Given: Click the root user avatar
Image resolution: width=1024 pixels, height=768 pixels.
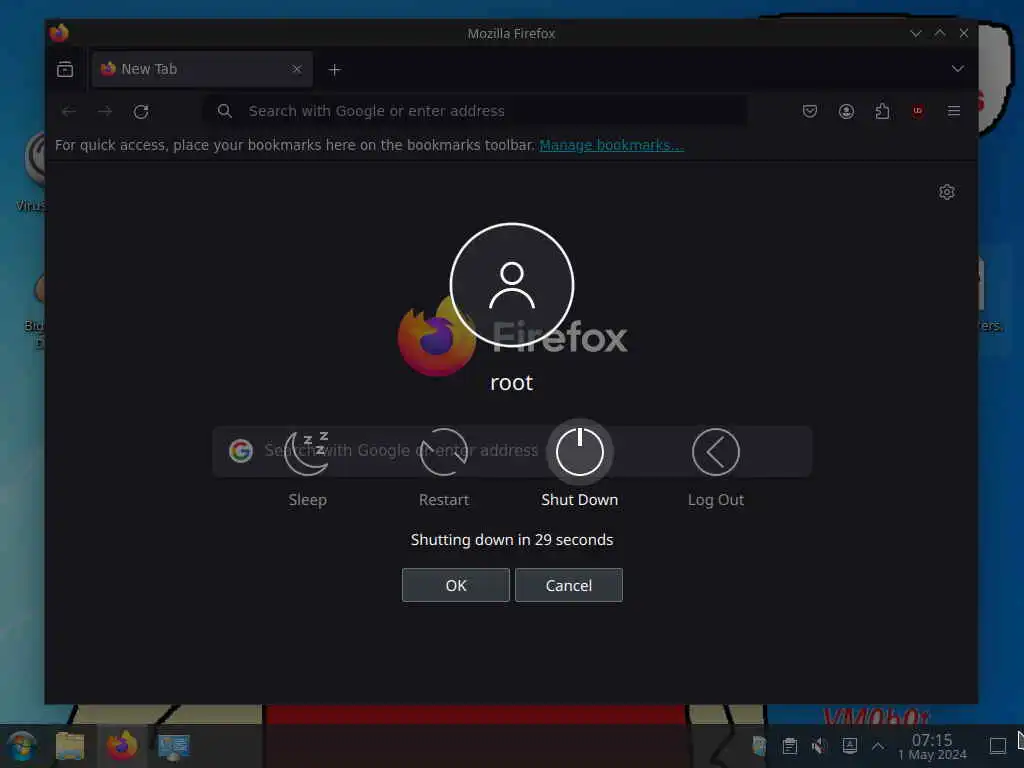Looking at the screenshot, I should pyautogui.click(x=512, y=285).
